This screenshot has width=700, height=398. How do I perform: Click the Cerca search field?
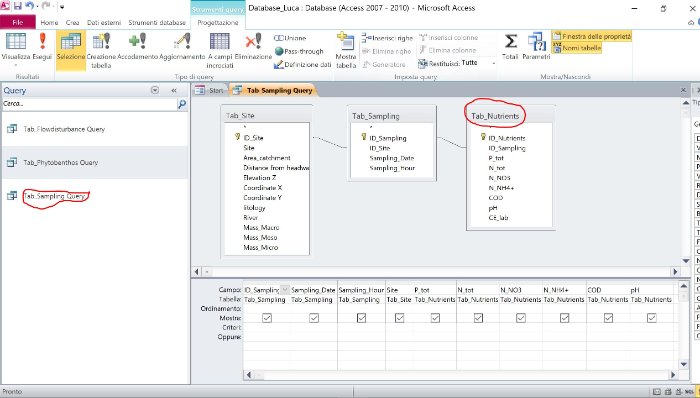89,104
